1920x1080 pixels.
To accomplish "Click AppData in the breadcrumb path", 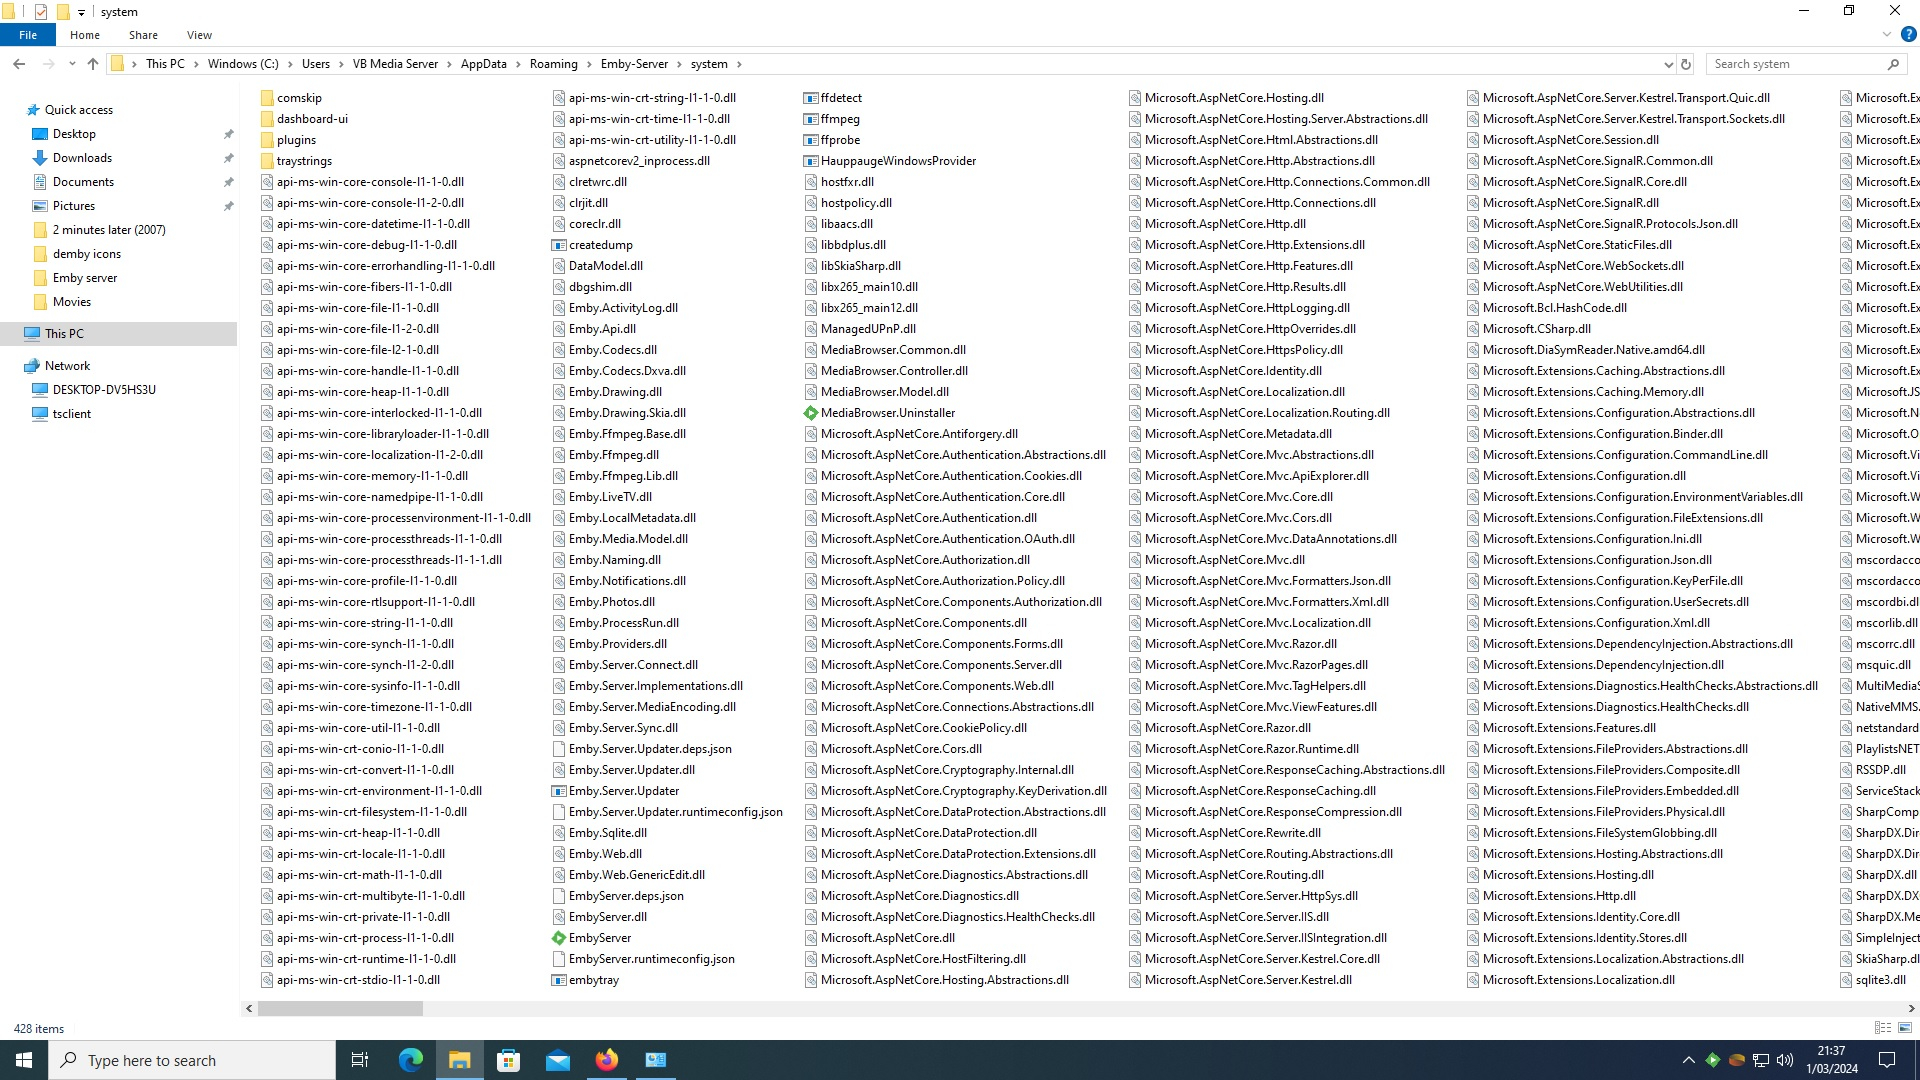I will (x=483, y=64).
